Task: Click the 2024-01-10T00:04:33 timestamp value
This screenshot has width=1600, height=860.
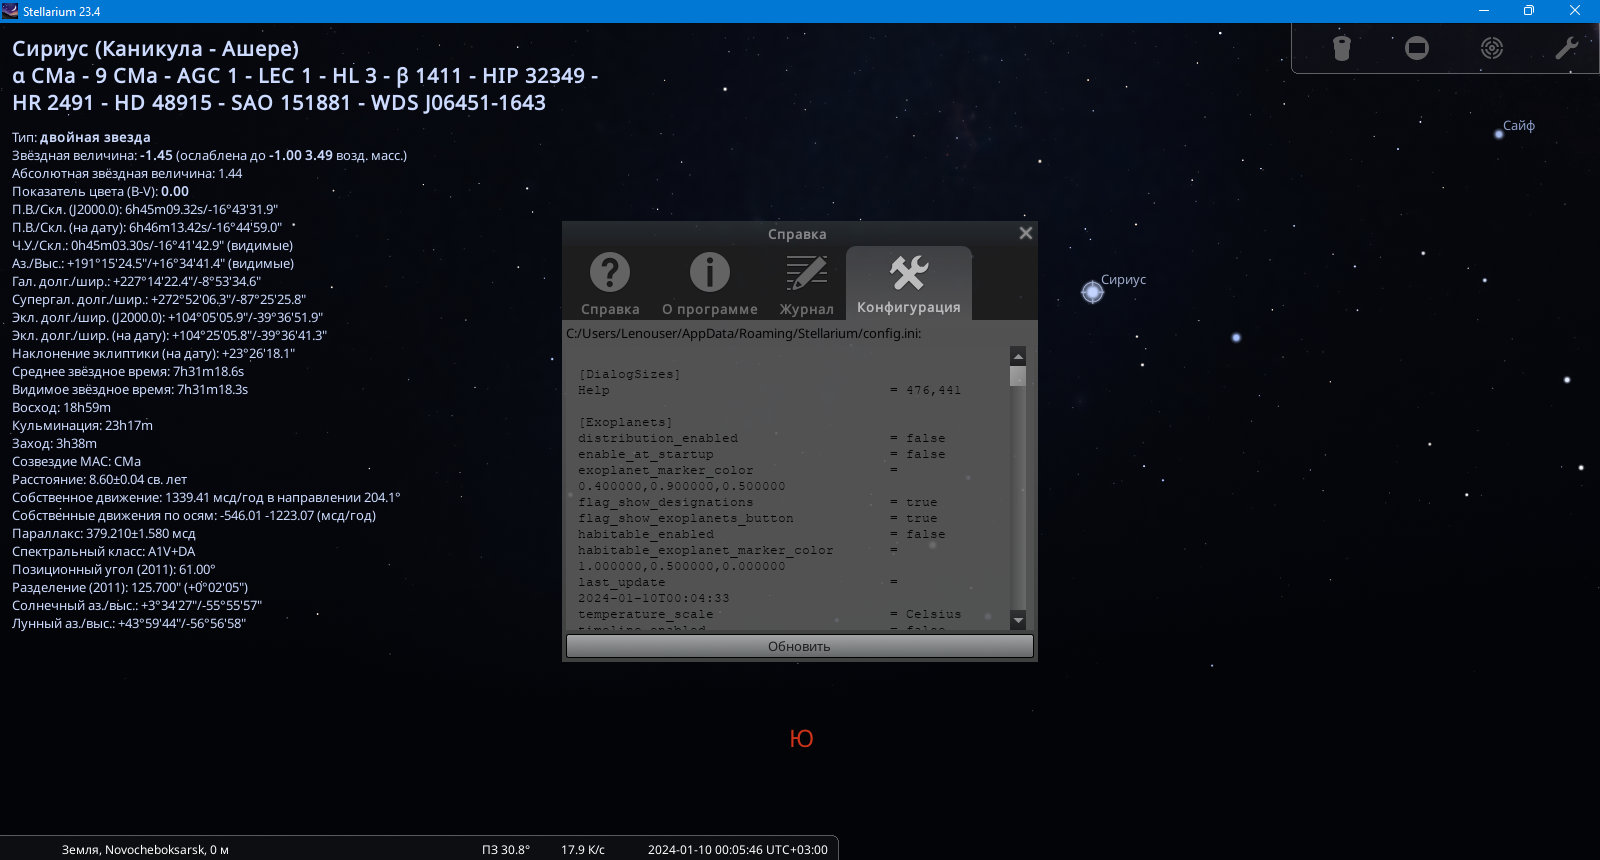Action: point(653,598)
